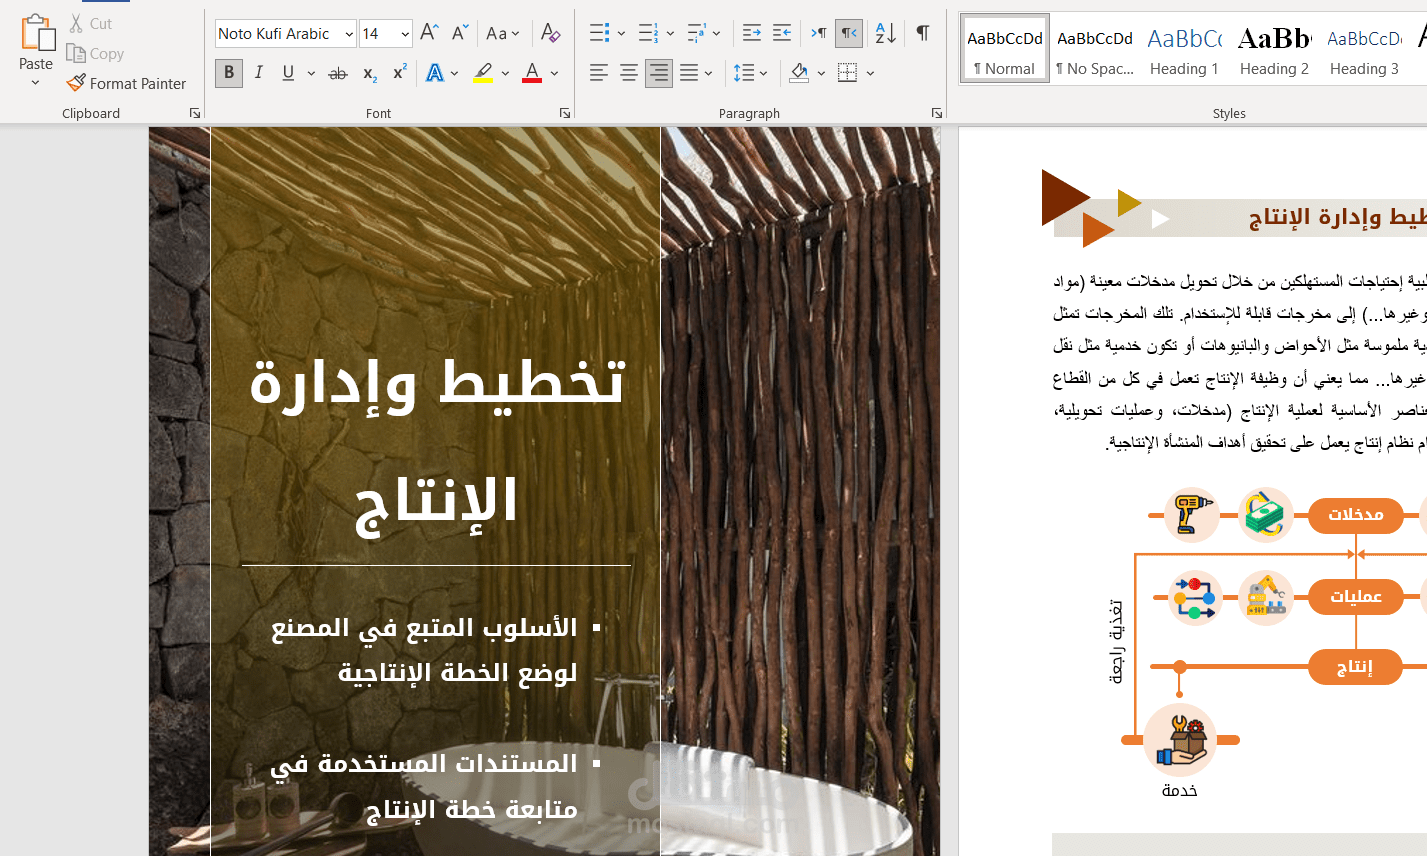
Task: Show or hide paragraph marks
Action: (x=922, y=33)
